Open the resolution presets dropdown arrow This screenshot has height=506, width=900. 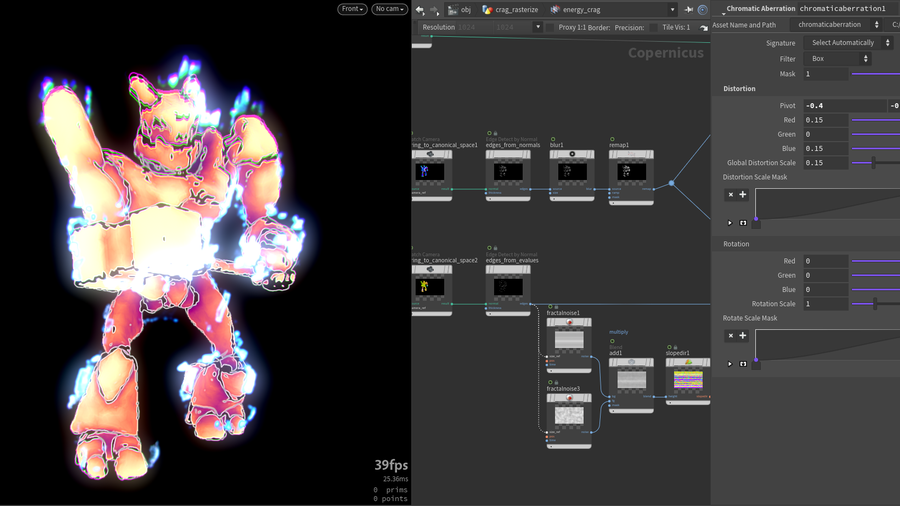tap(538, 27)
